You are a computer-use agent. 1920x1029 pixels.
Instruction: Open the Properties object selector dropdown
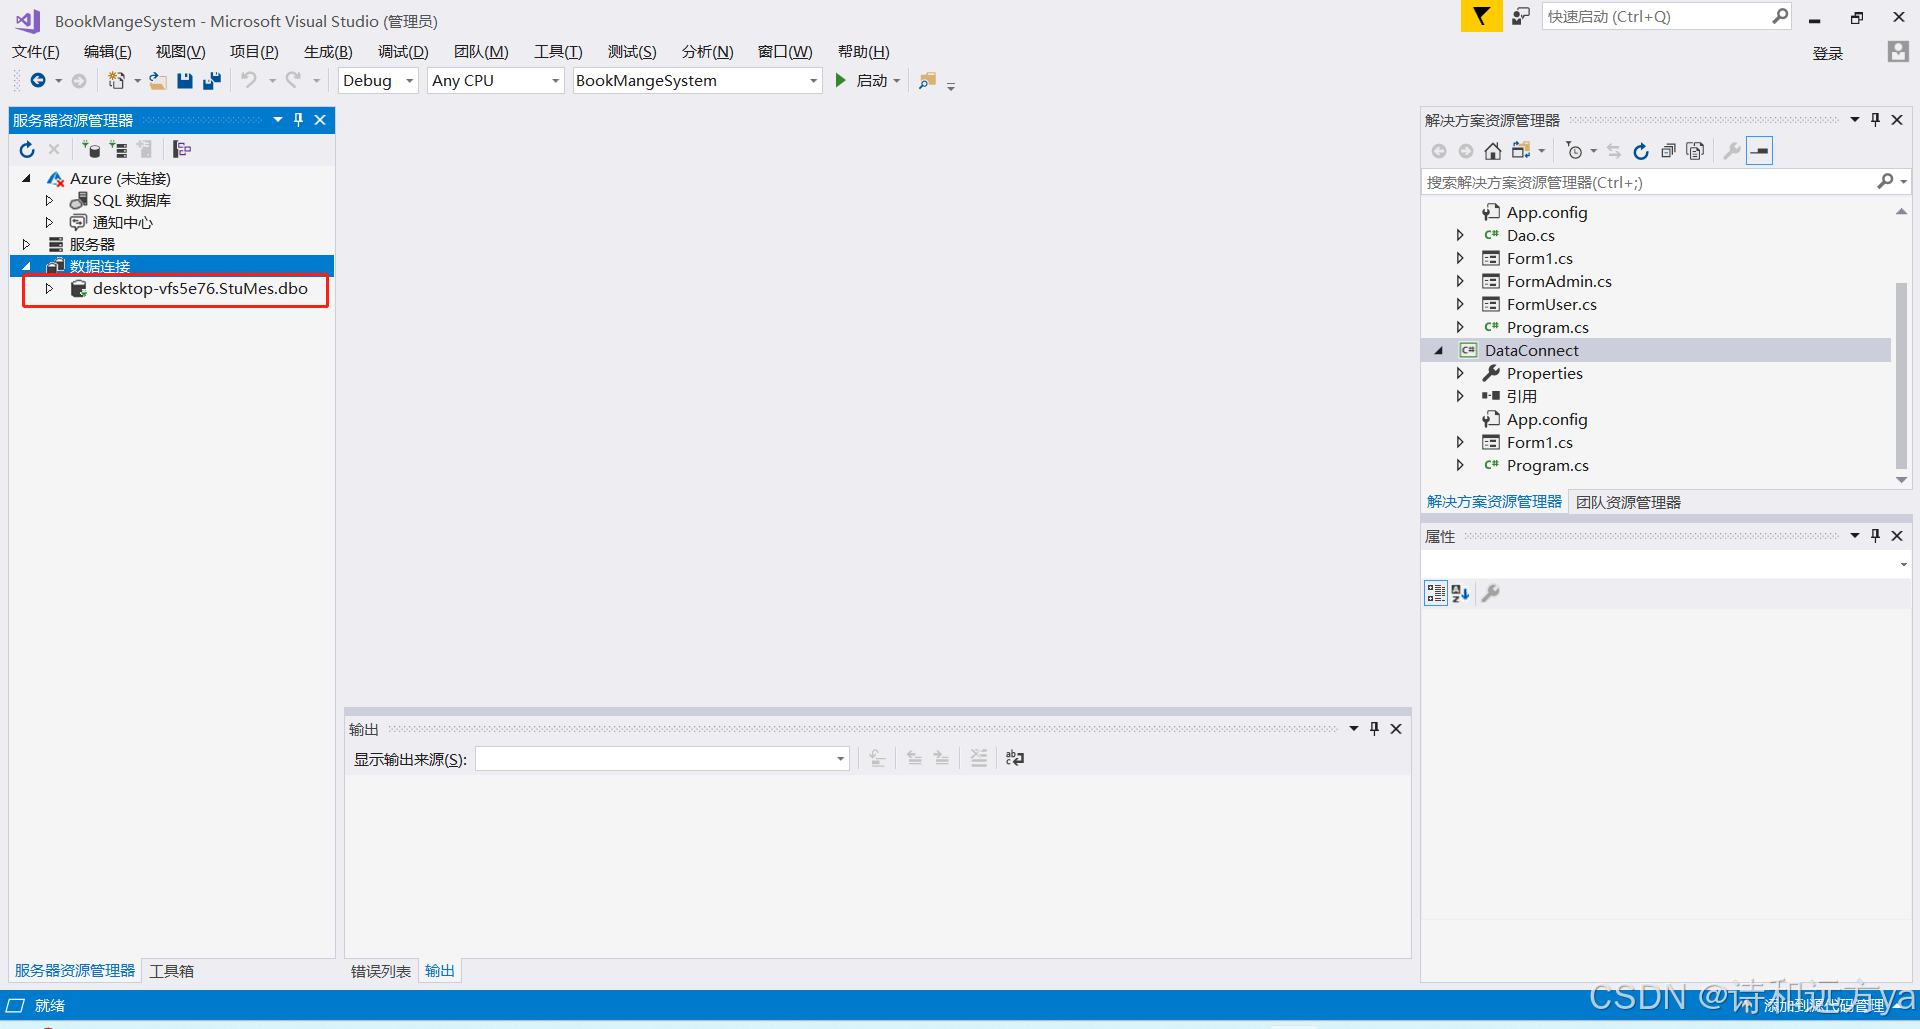[x=1903, y=565]
